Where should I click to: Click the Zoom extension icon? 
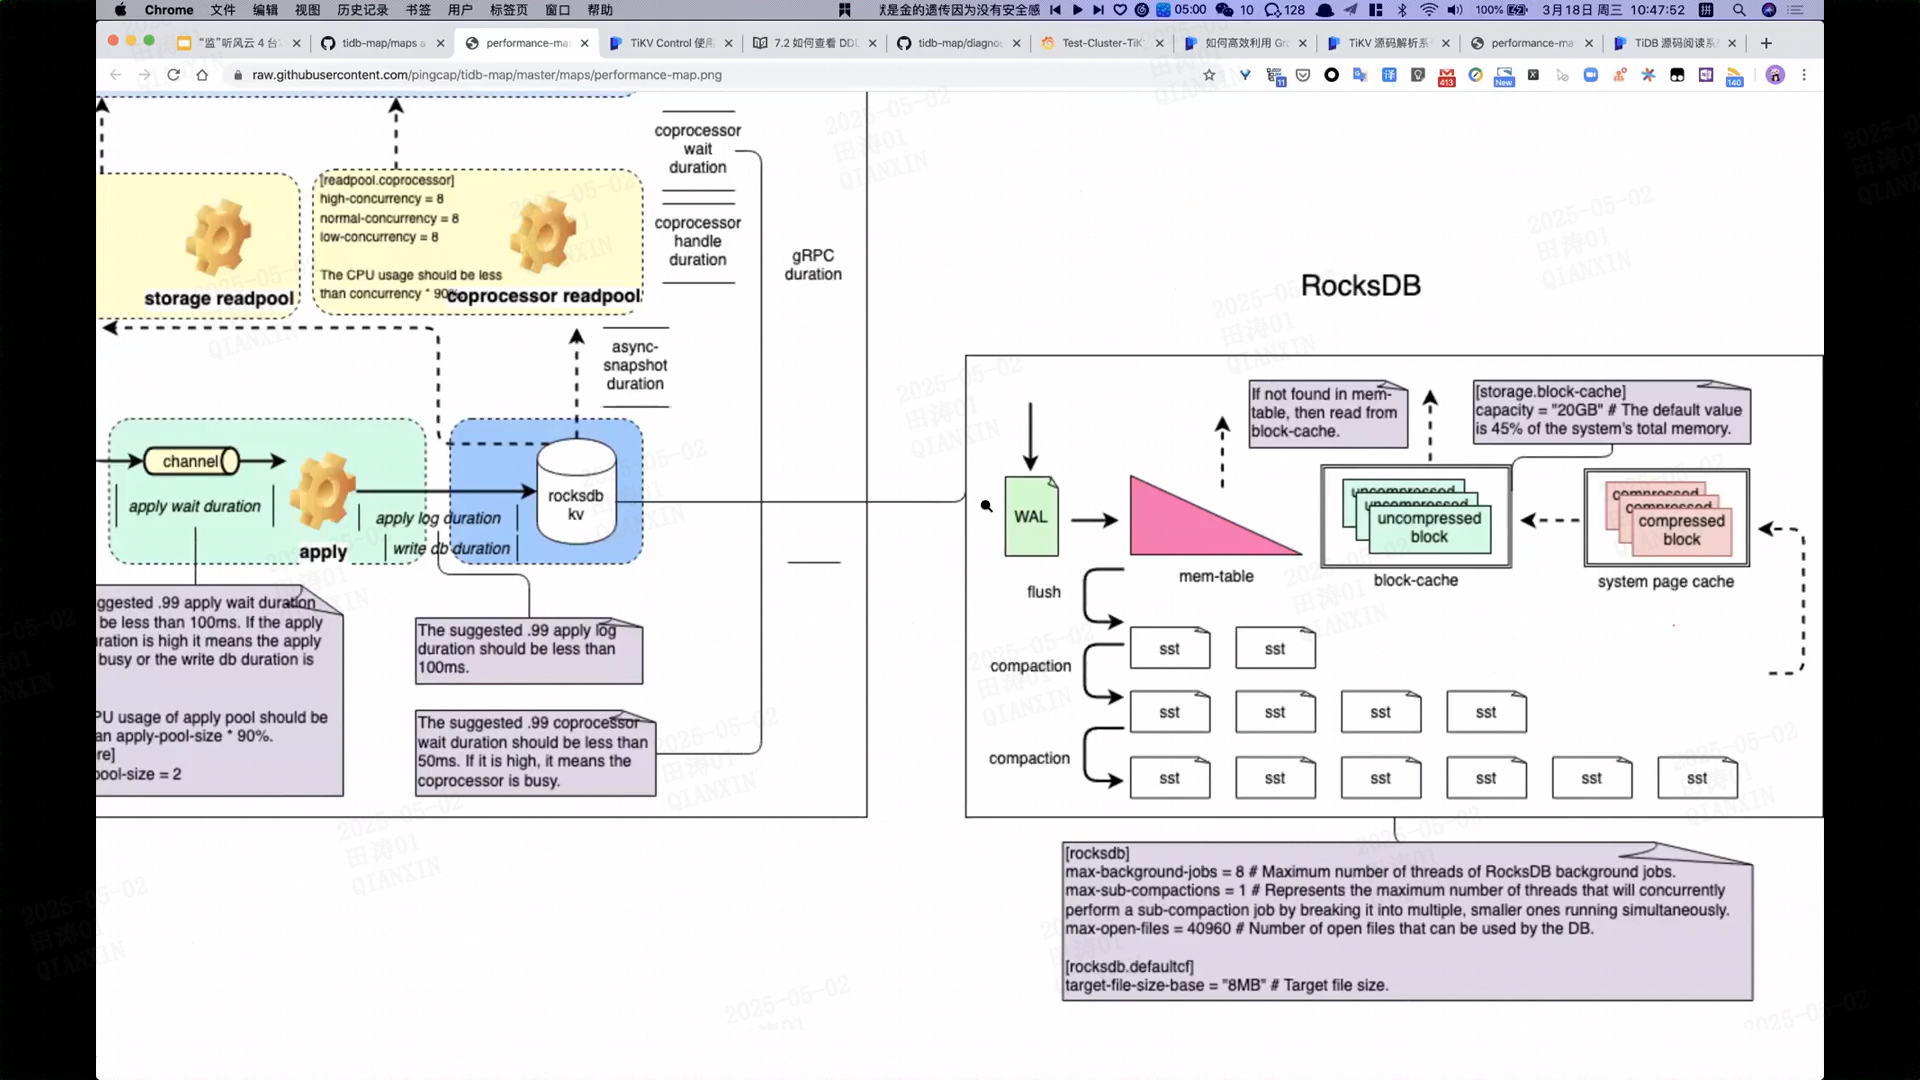(x=1590, y=75)
